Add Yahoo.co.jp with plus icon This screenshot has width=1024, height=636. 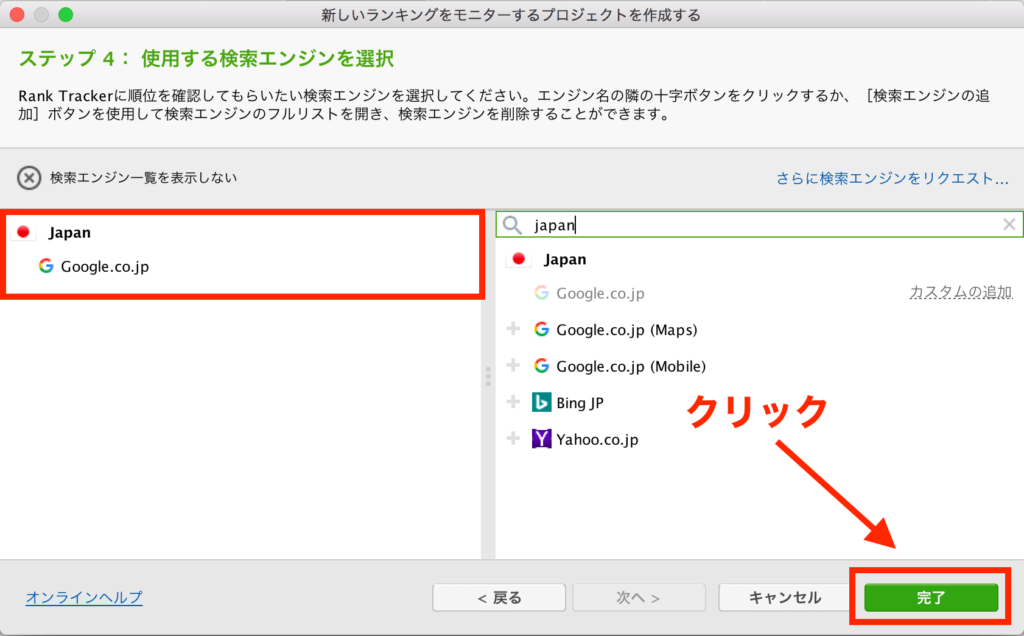513,438
